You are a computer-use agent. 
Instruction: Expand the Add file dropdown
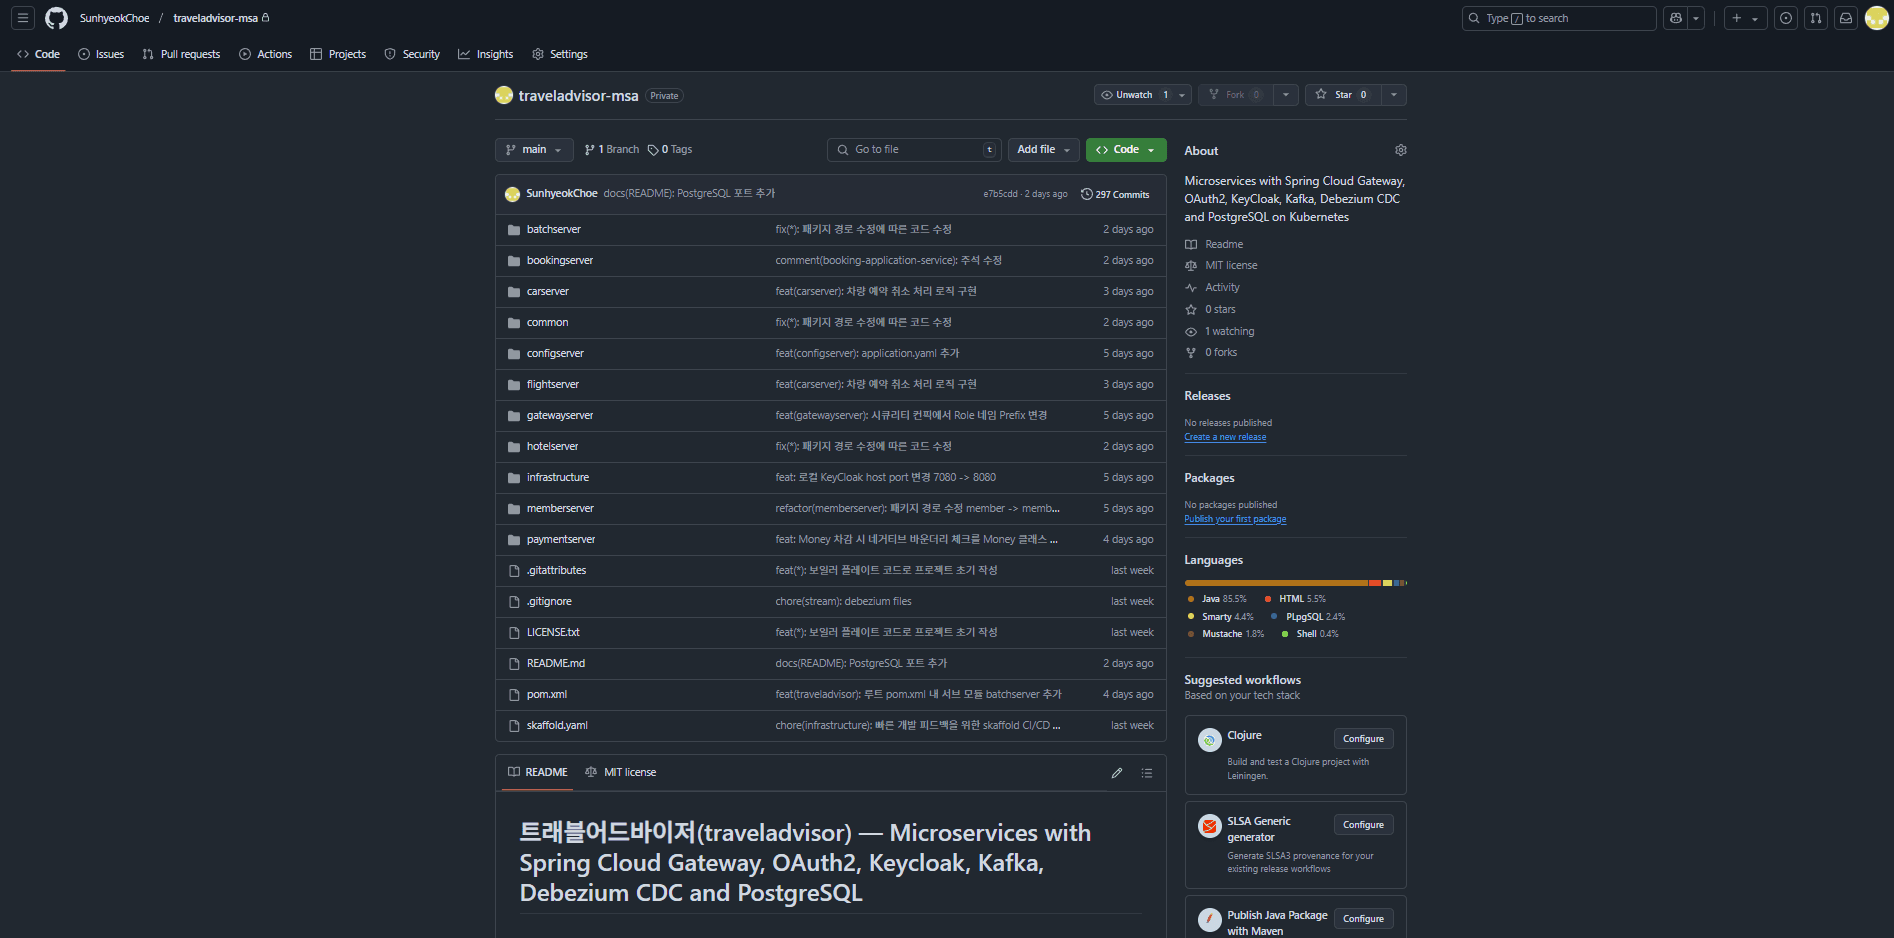point(1043,150)
